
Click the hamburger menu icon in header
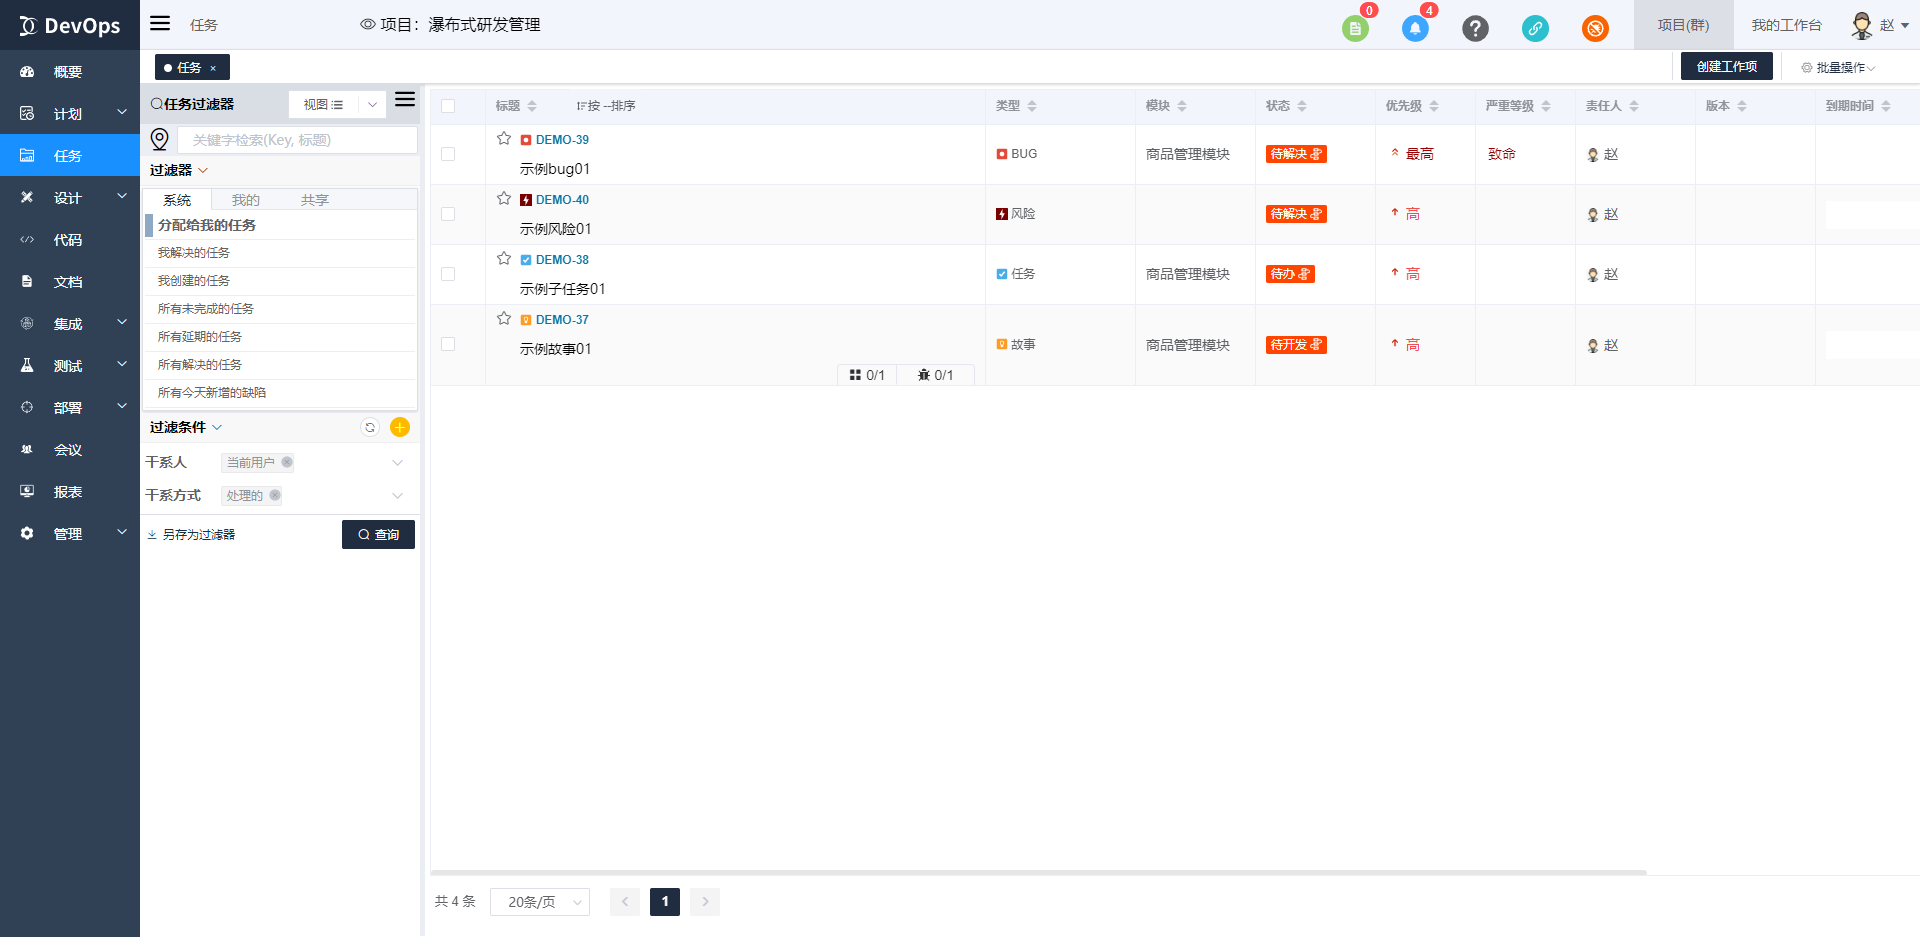[x=160, y=23]
